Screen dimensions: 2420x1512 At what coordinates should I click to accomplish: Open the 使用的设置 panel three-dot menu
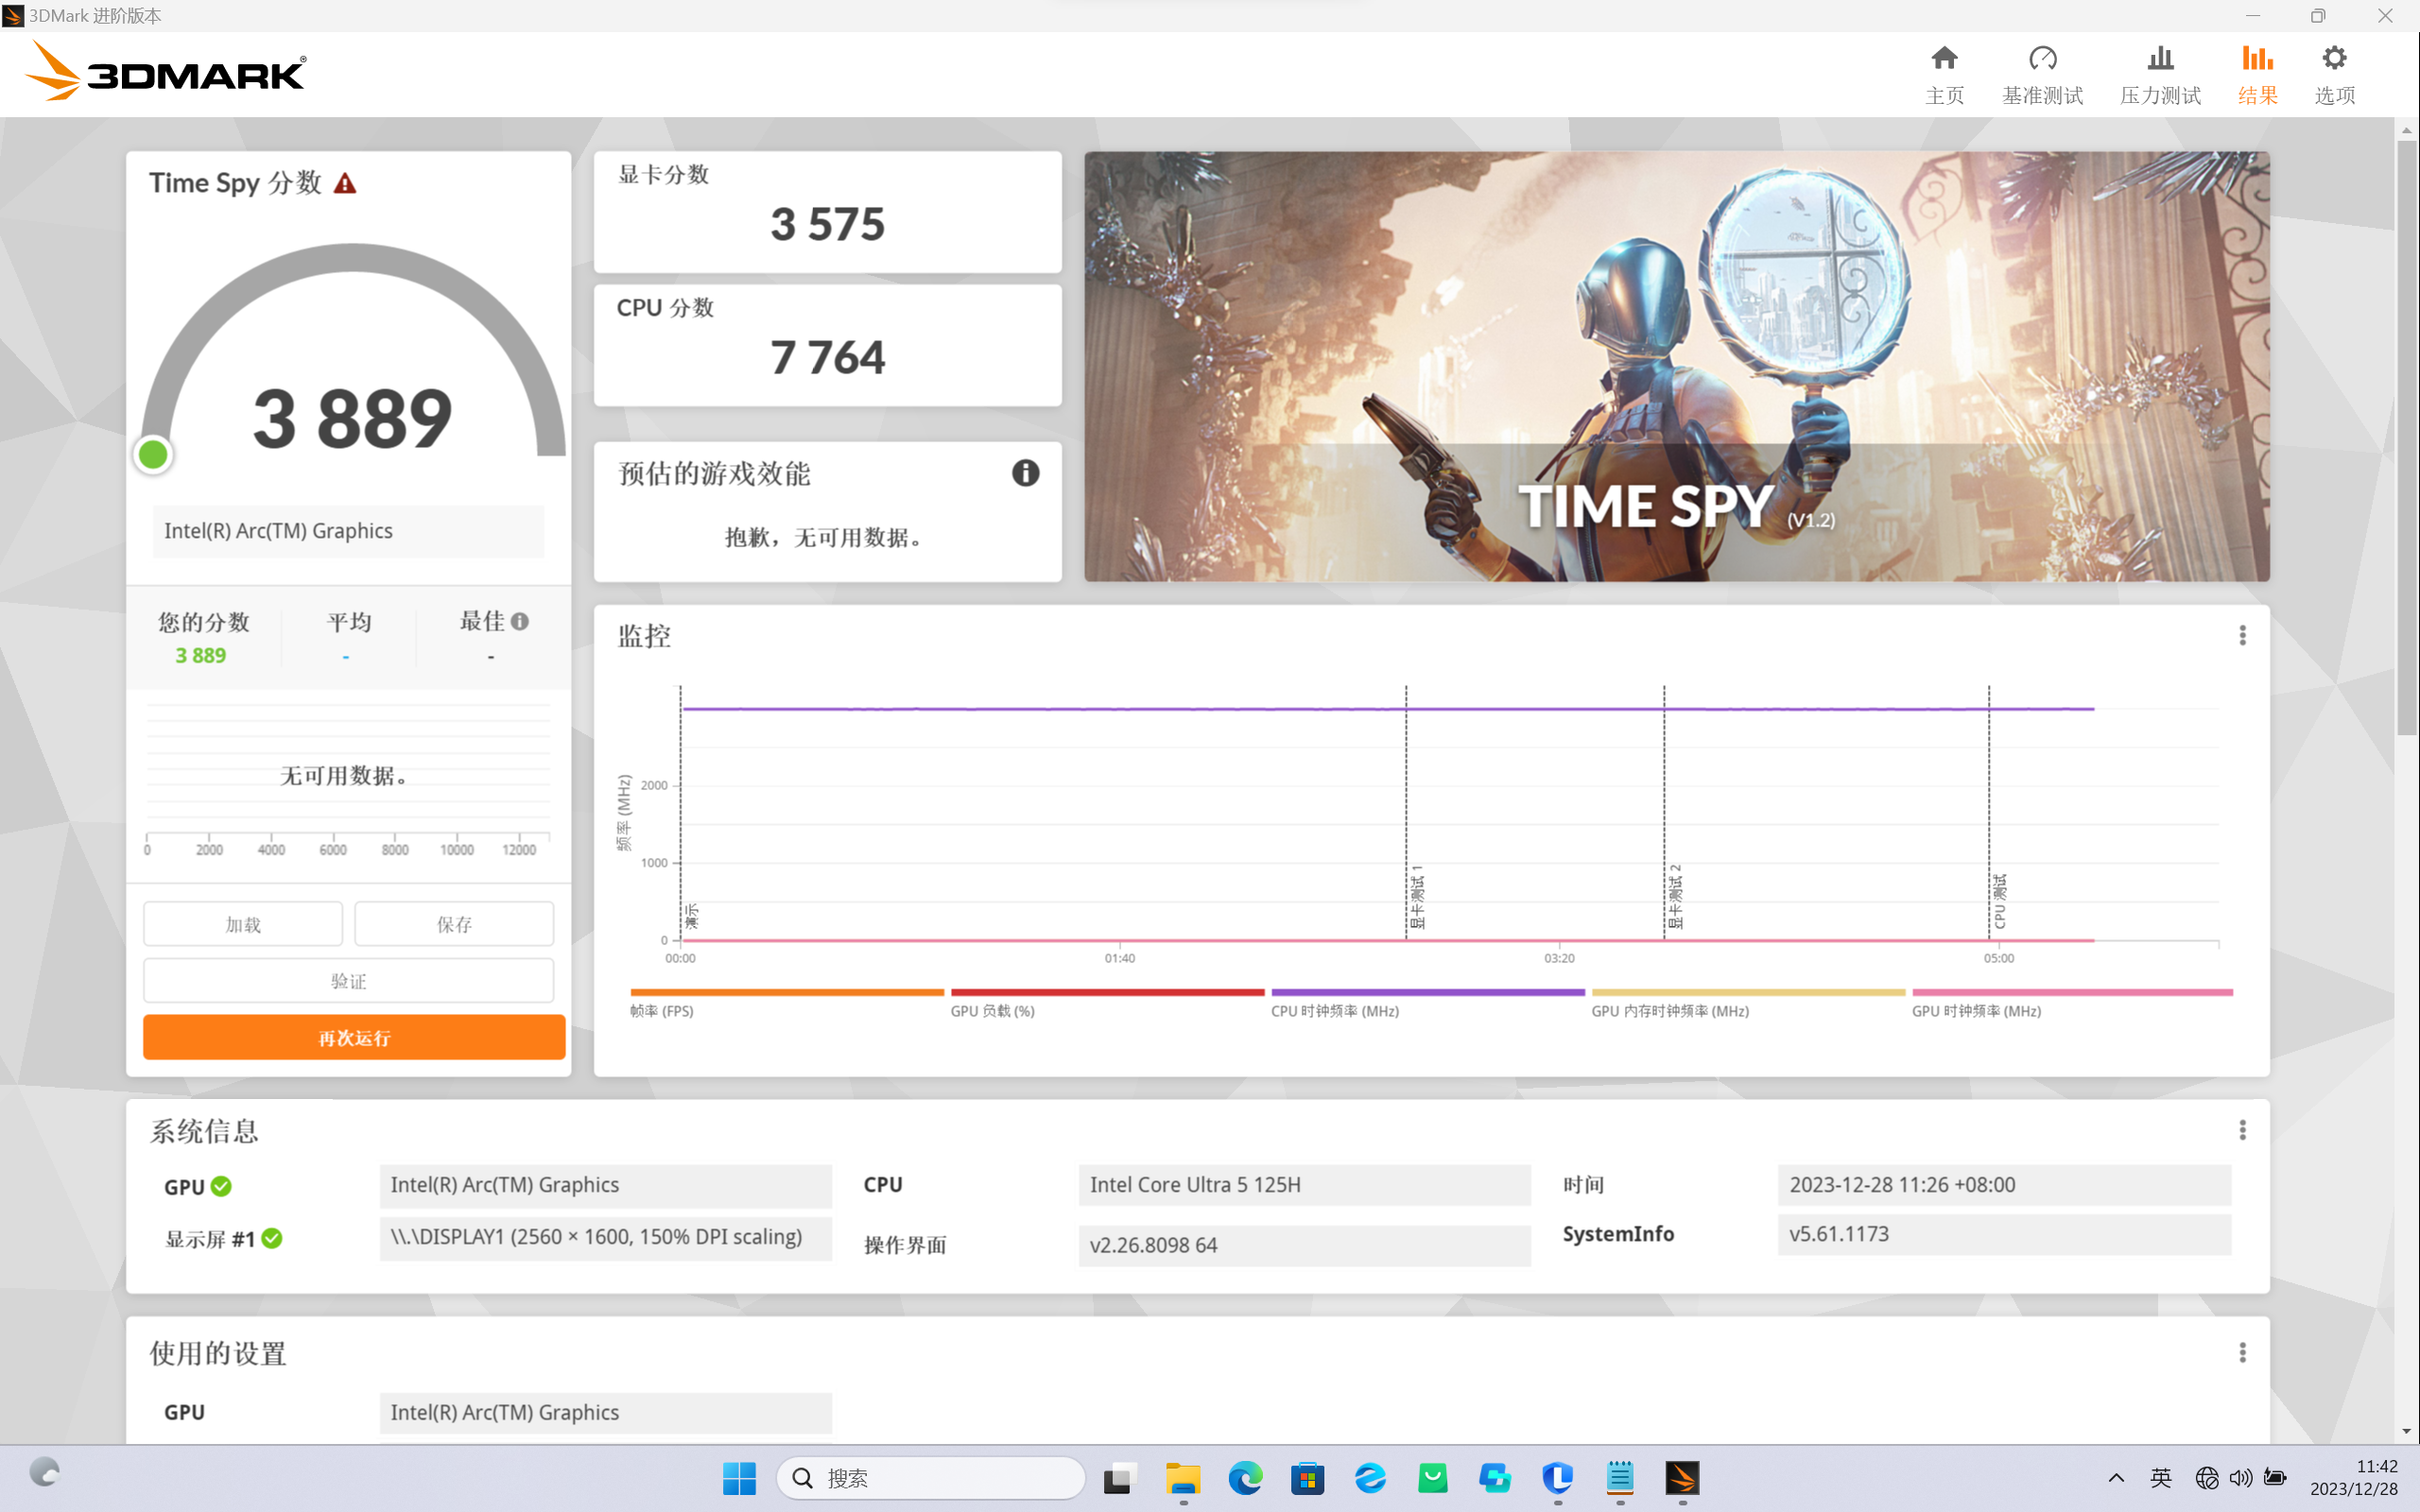click(2242, 1353)
